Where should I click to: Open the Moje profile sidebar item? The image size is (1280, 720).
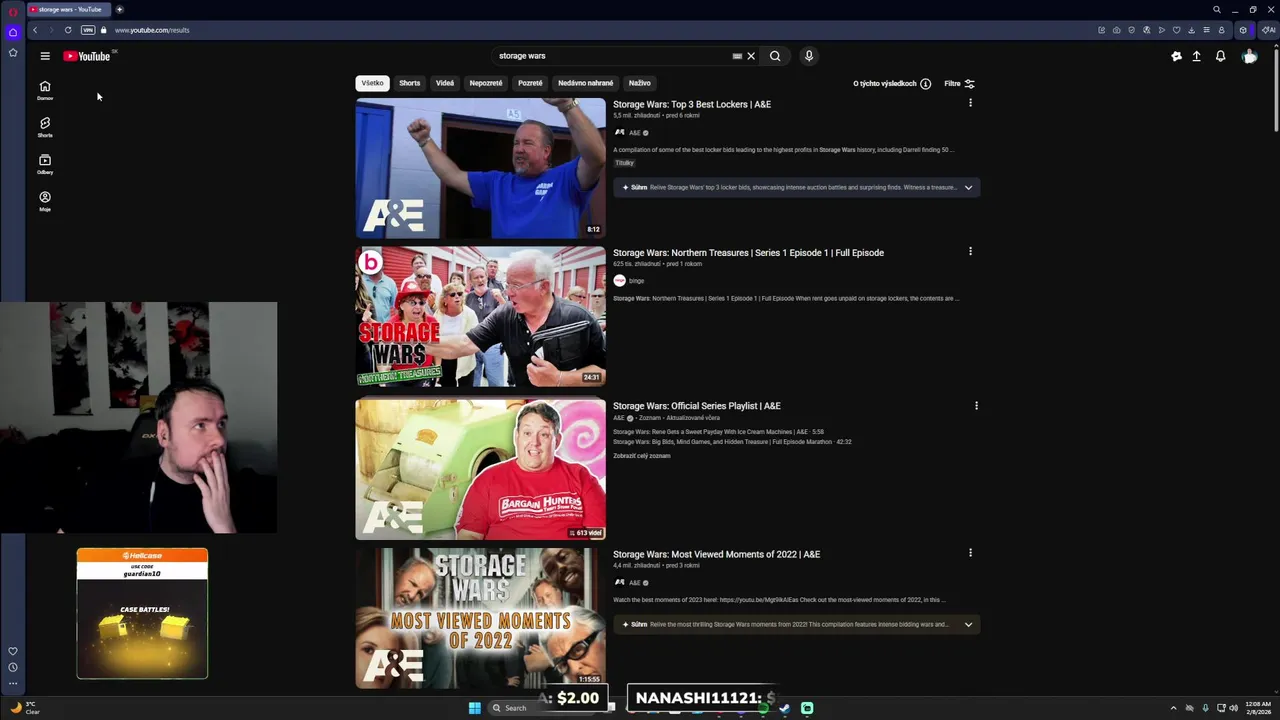click(45, 201)
